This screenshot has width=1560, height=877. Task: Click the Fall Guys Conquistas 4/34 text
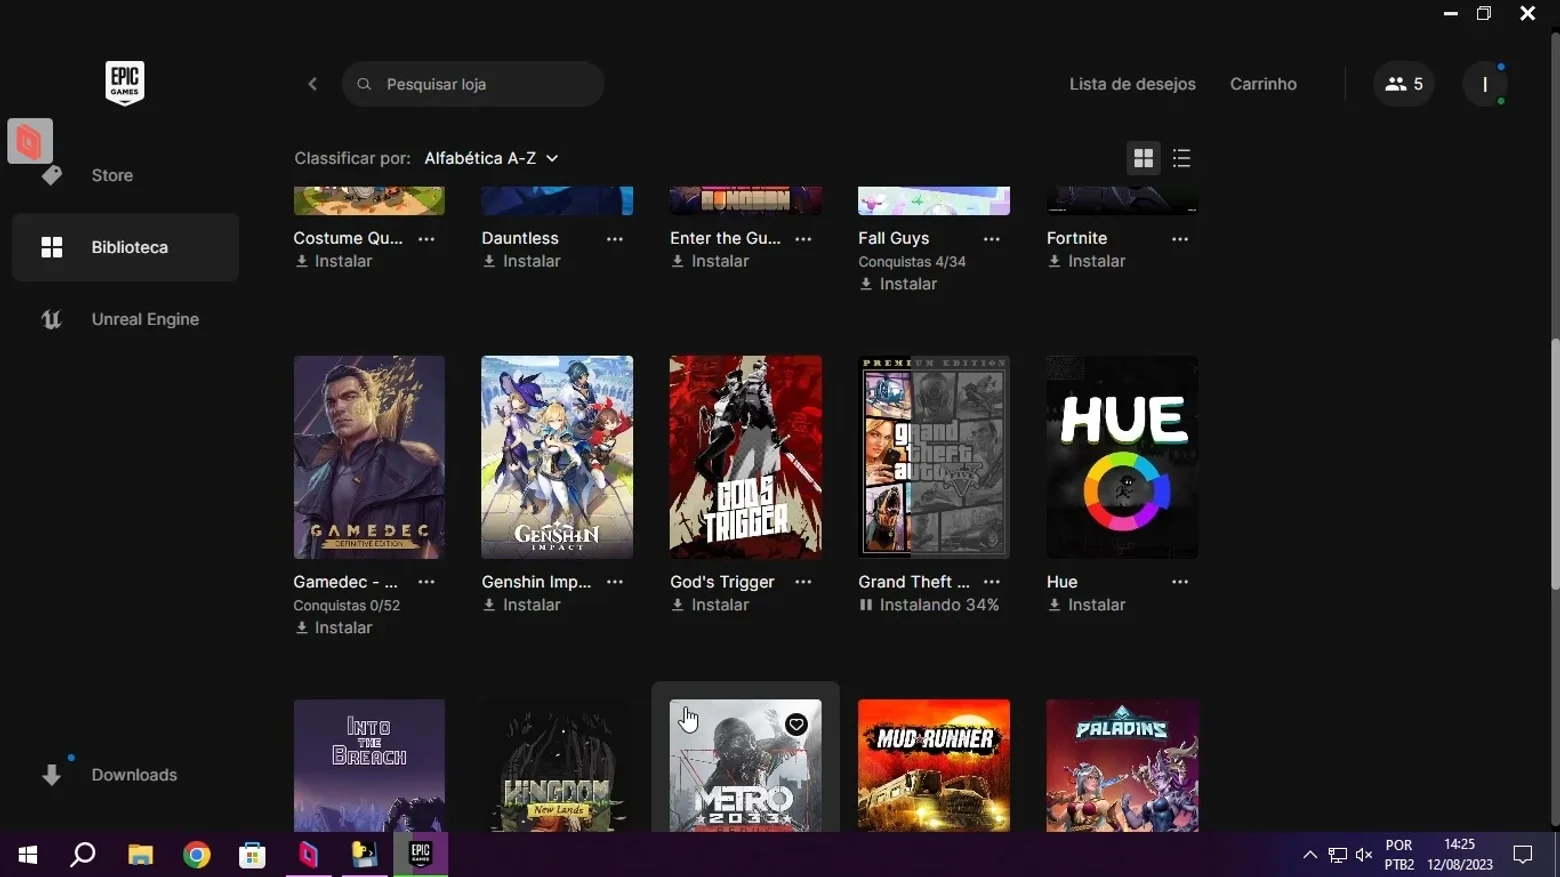click(912, 262)
